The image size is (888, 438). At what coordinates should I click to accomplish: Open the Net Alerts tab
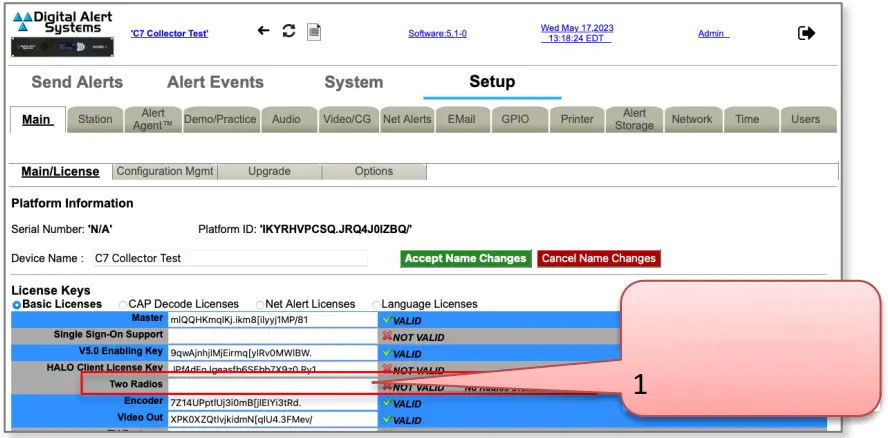[x=407, y=120]
